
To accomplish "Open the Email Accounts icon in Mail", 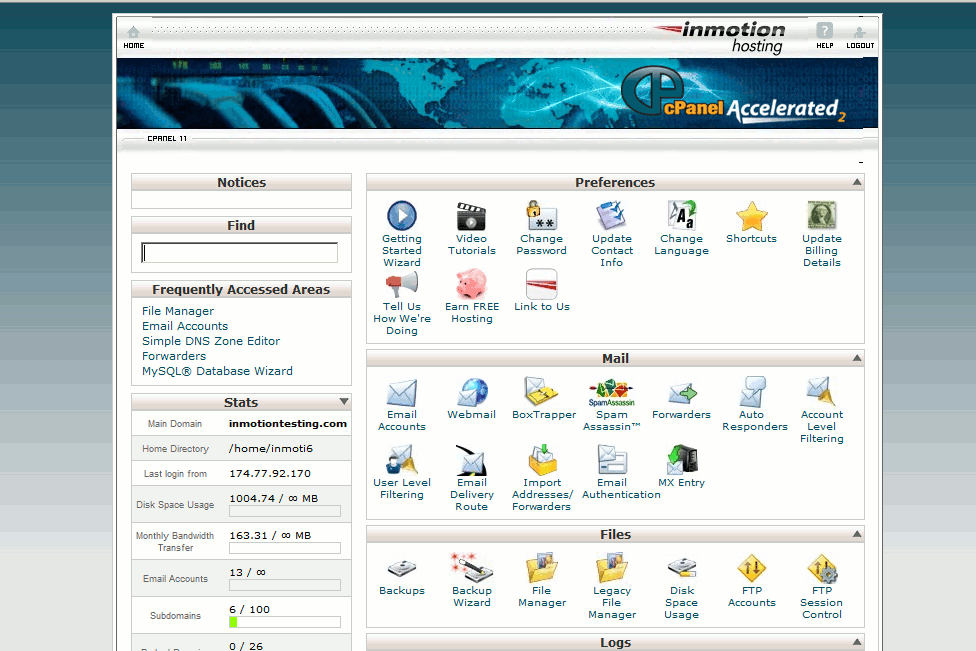I will tap(401, 393).
